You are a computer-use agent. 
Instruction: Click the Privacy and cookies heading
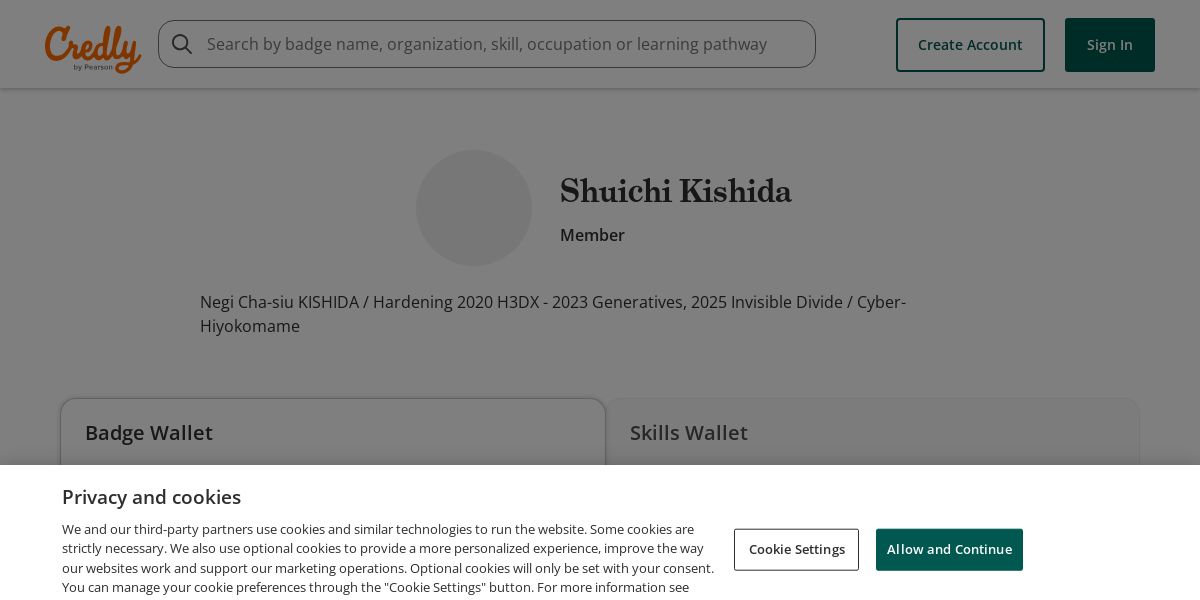pos(151,497)
